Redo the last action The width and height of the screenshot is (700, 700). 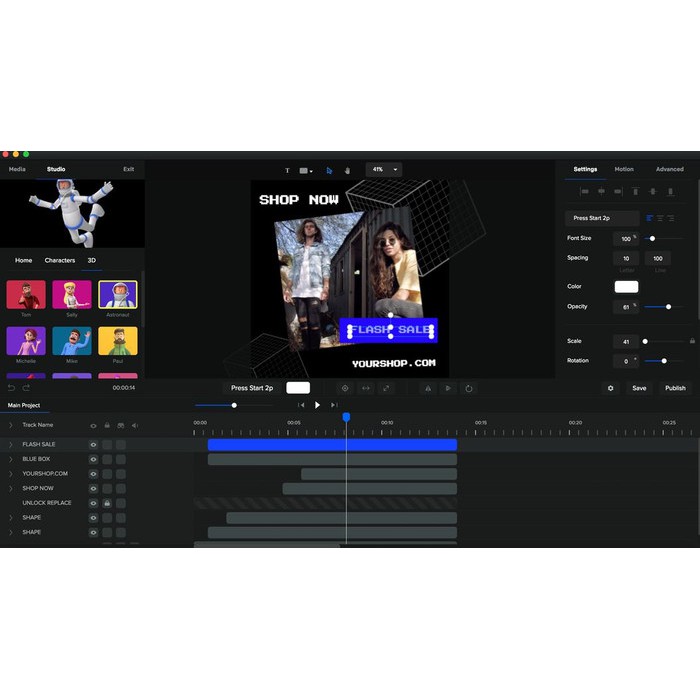pyautogui.click(x=26, y=388)
